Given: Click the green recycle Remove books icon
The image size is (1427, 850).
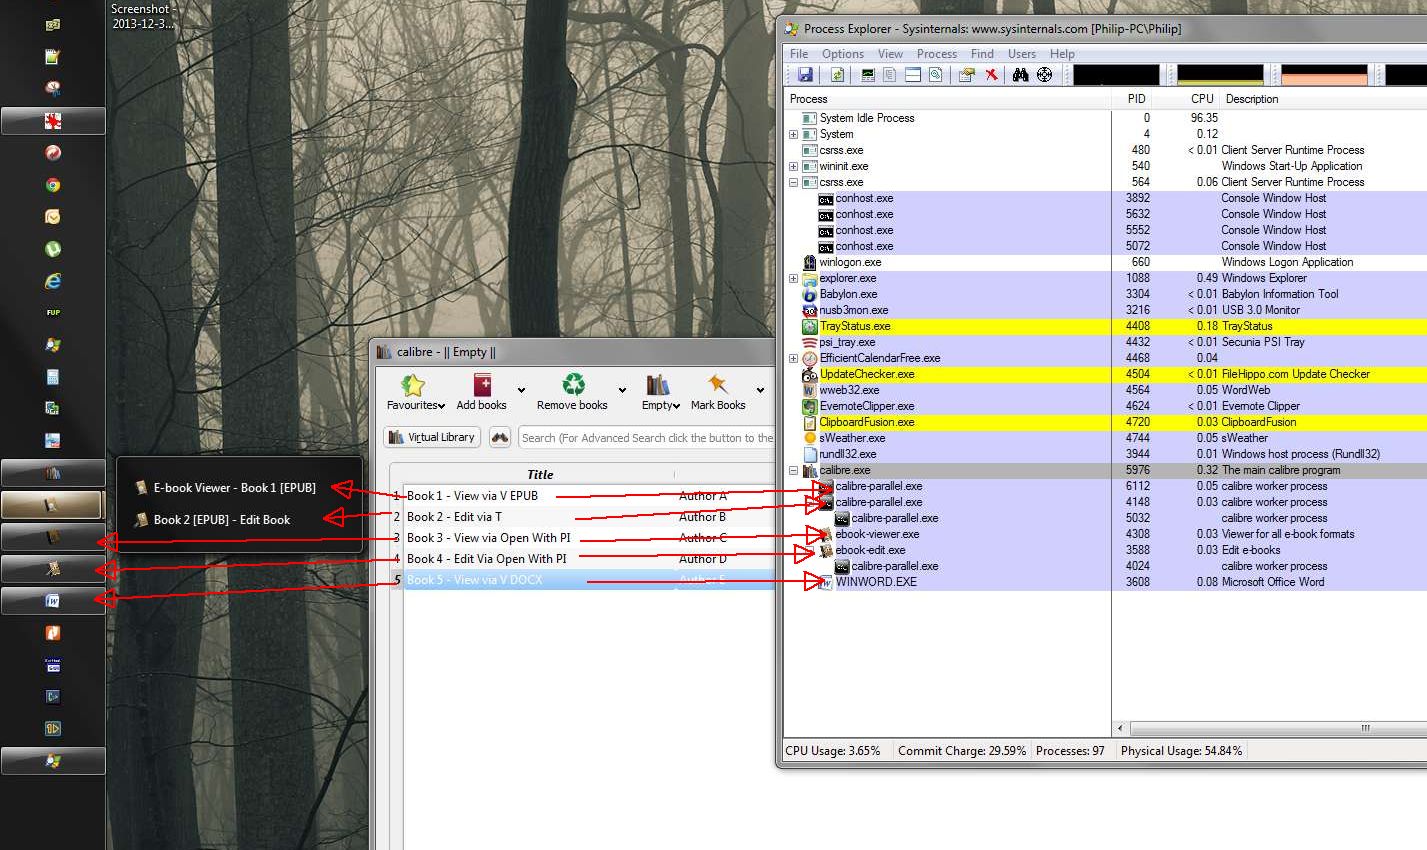Looking at the screenshot, I should click(573, 385).
